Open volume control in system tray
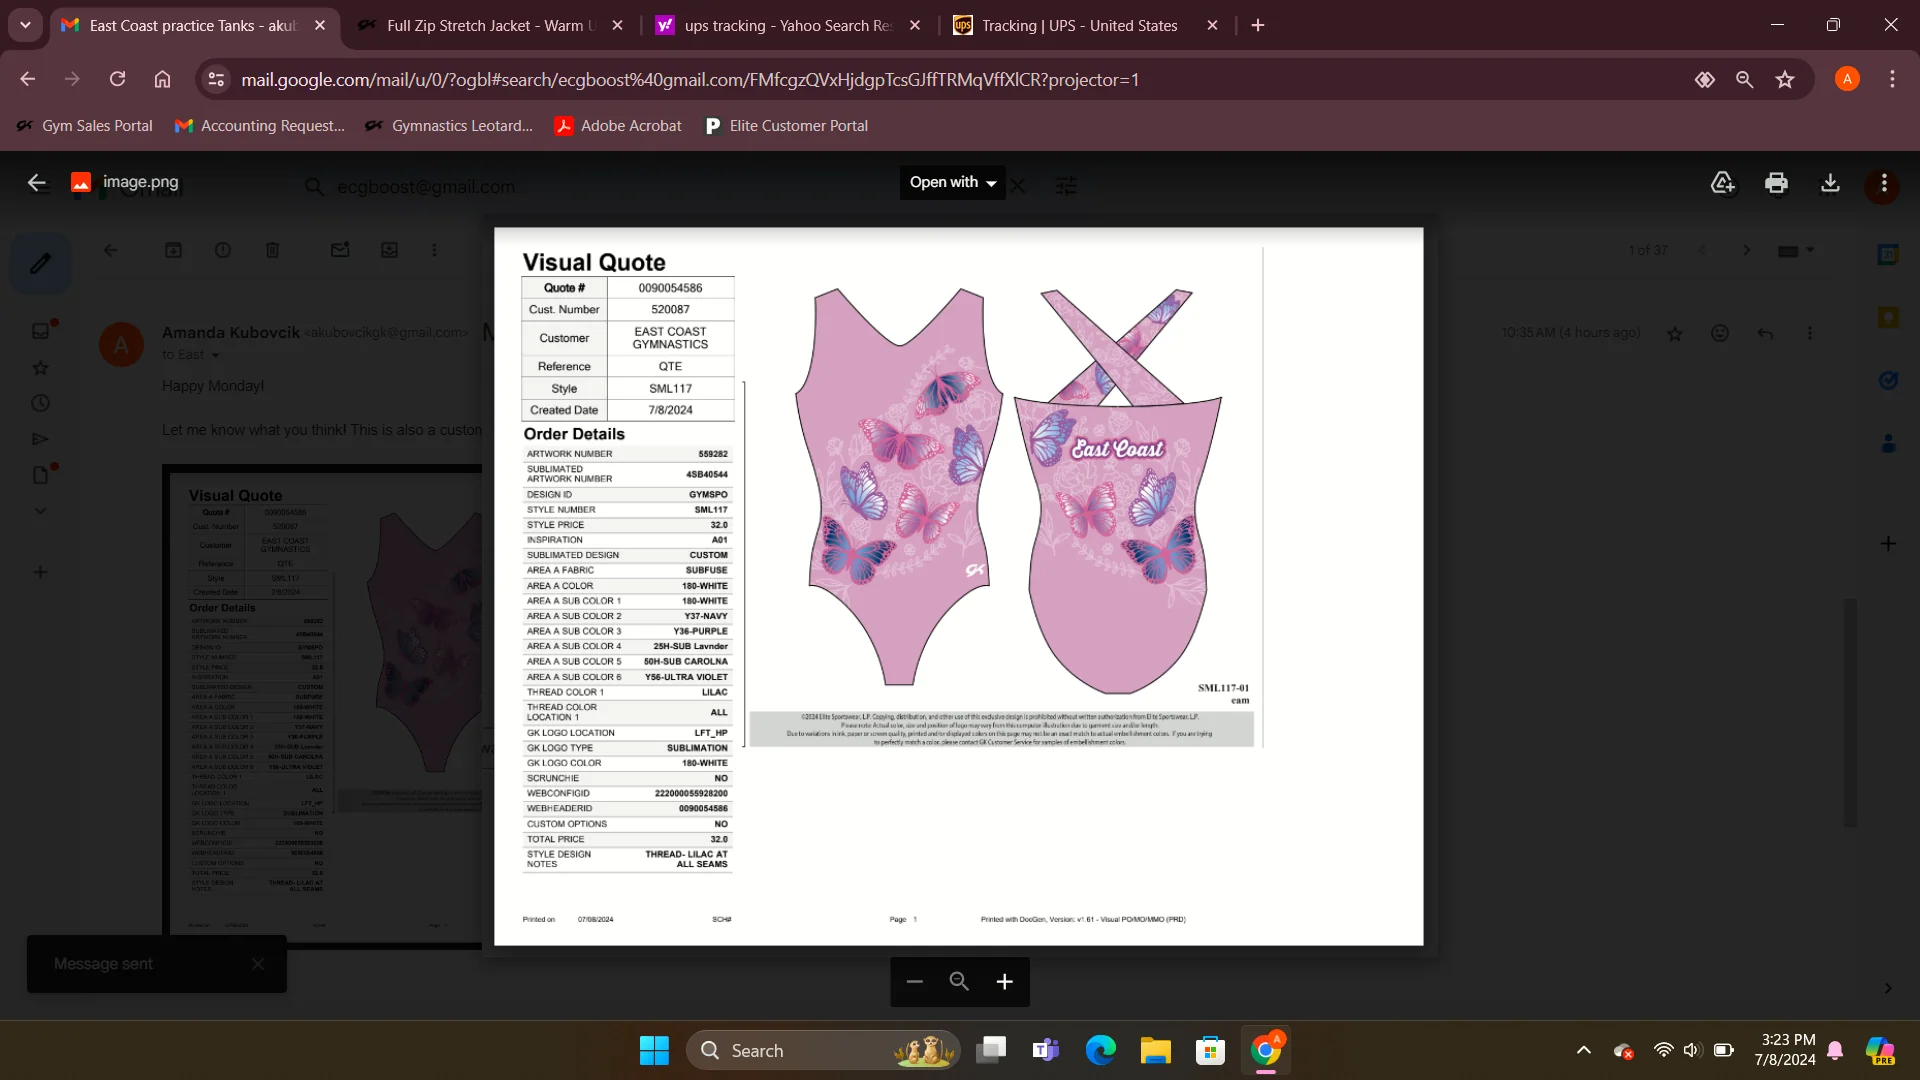 (x=1692, y=1050)
